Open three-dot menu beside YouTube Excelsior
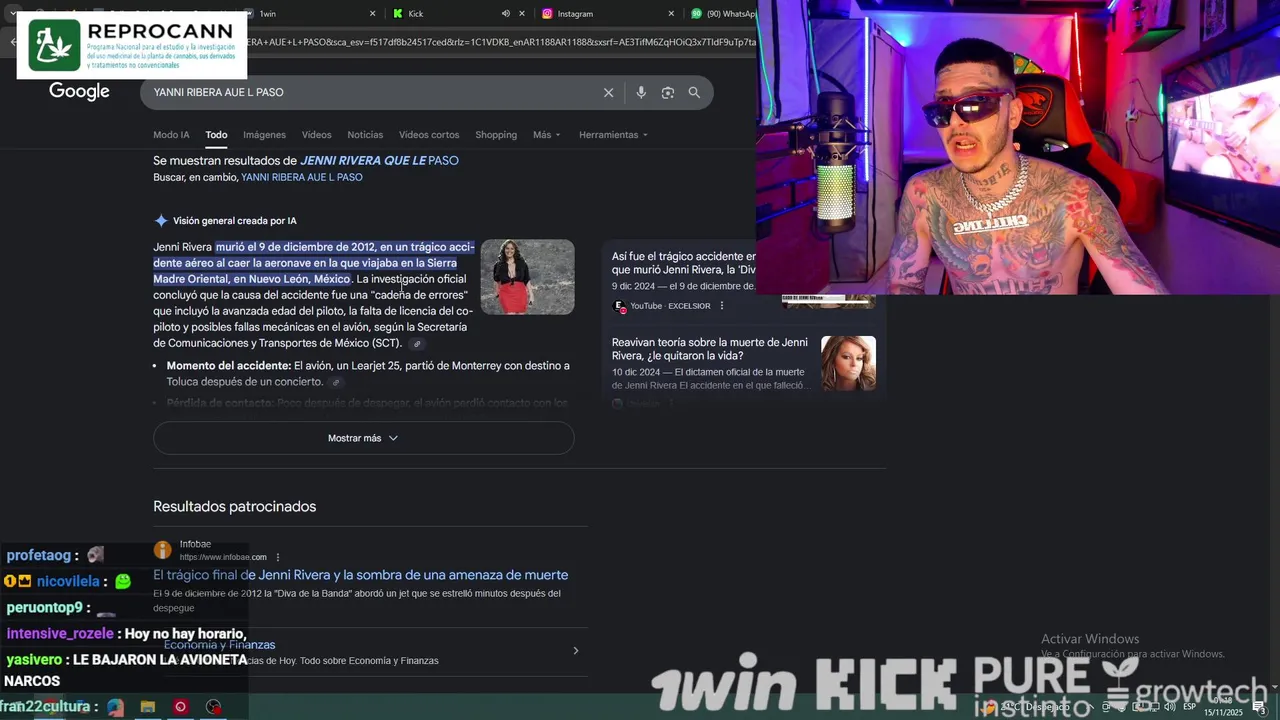1280x720 pixels. 721,306
